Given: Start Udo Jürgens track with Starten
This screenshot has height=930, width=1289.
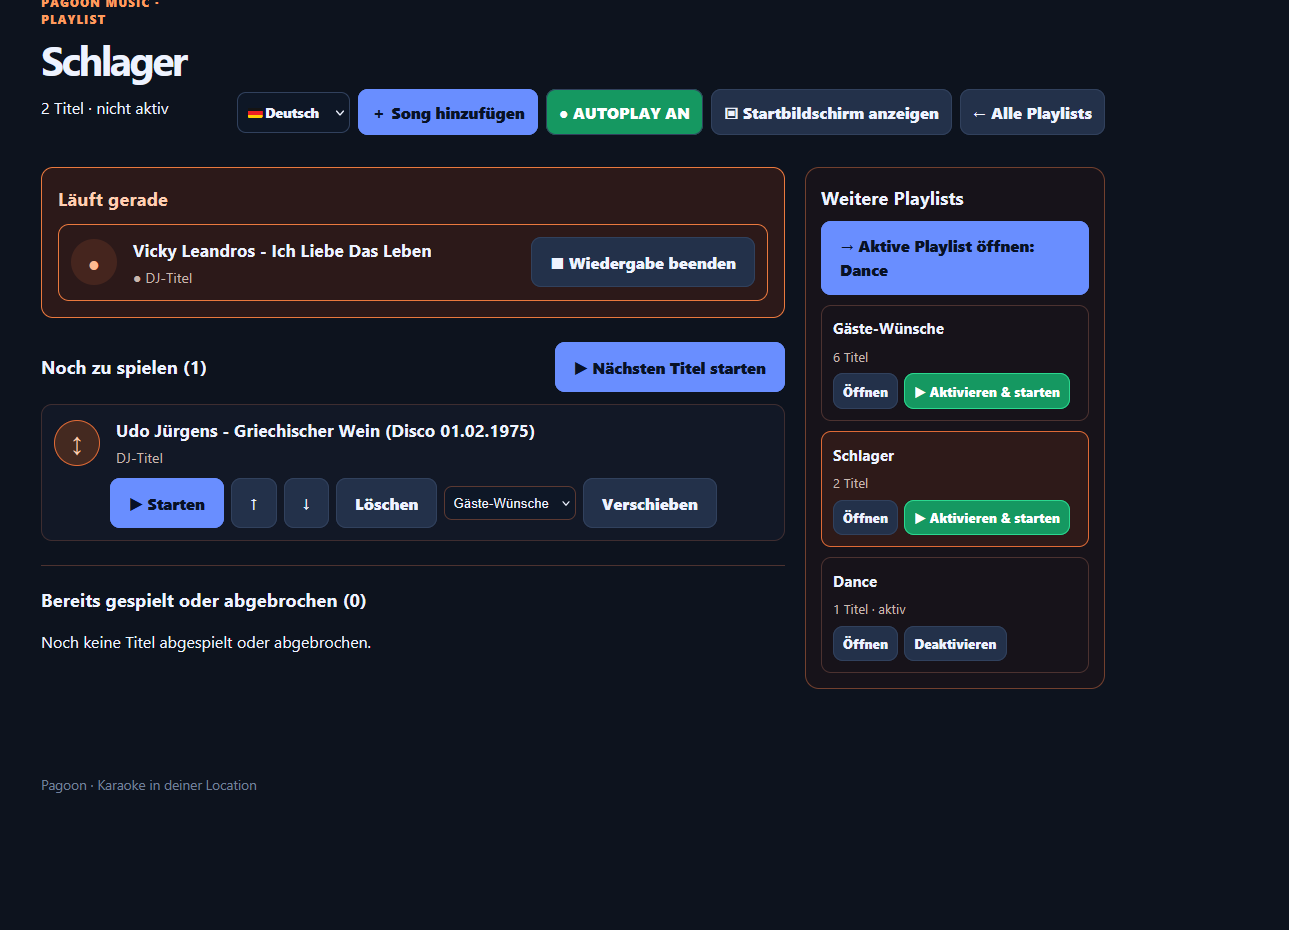Looking at the screenshot, I should click(167, 503).
